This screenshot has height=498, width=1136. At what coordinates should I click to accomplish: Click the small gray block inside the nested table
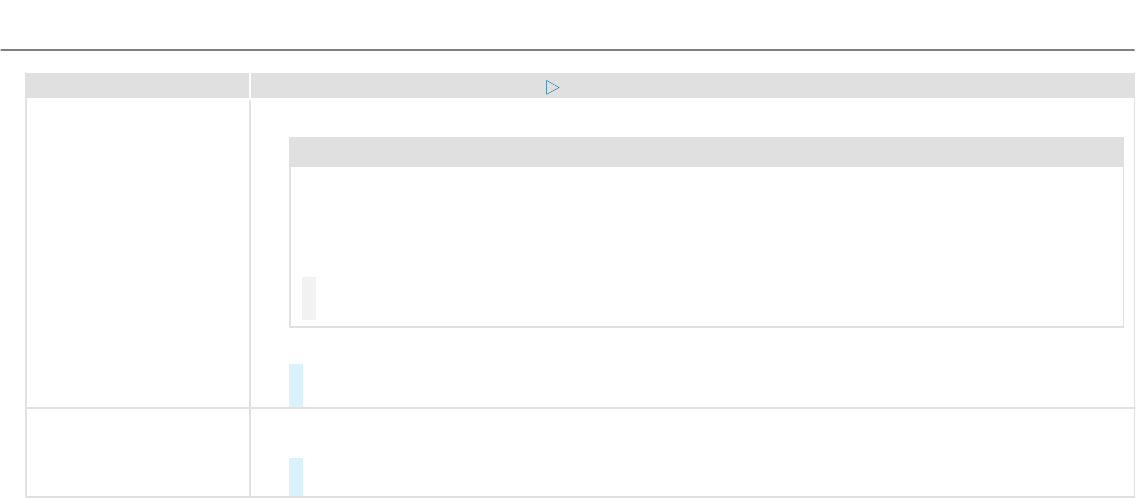coord(309,299)
